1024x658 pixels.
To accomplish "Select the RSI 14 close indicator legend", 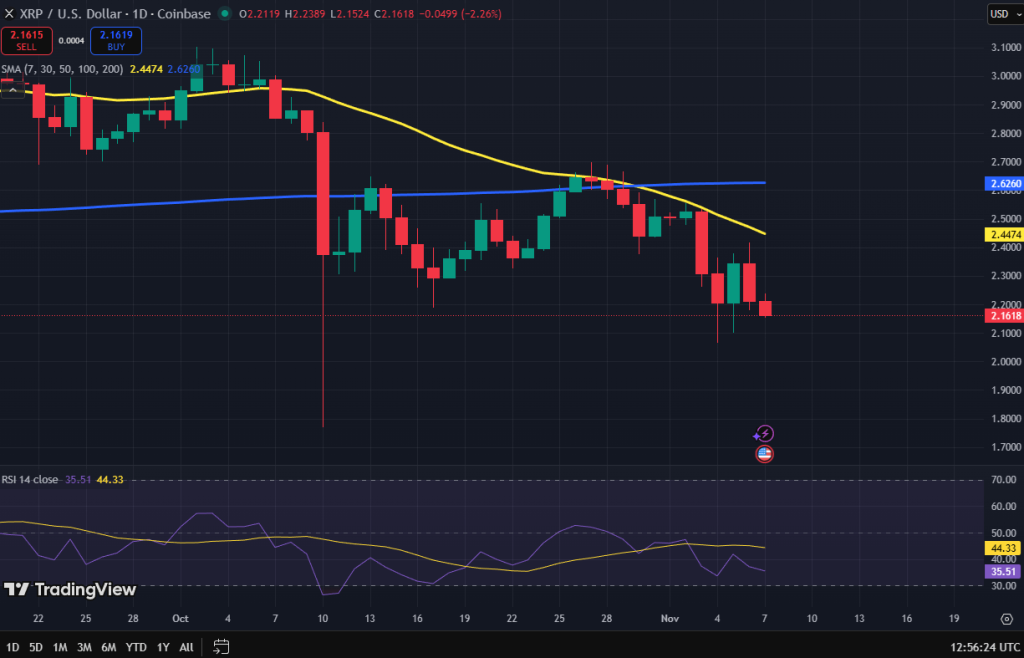I will tap(29, 479).
